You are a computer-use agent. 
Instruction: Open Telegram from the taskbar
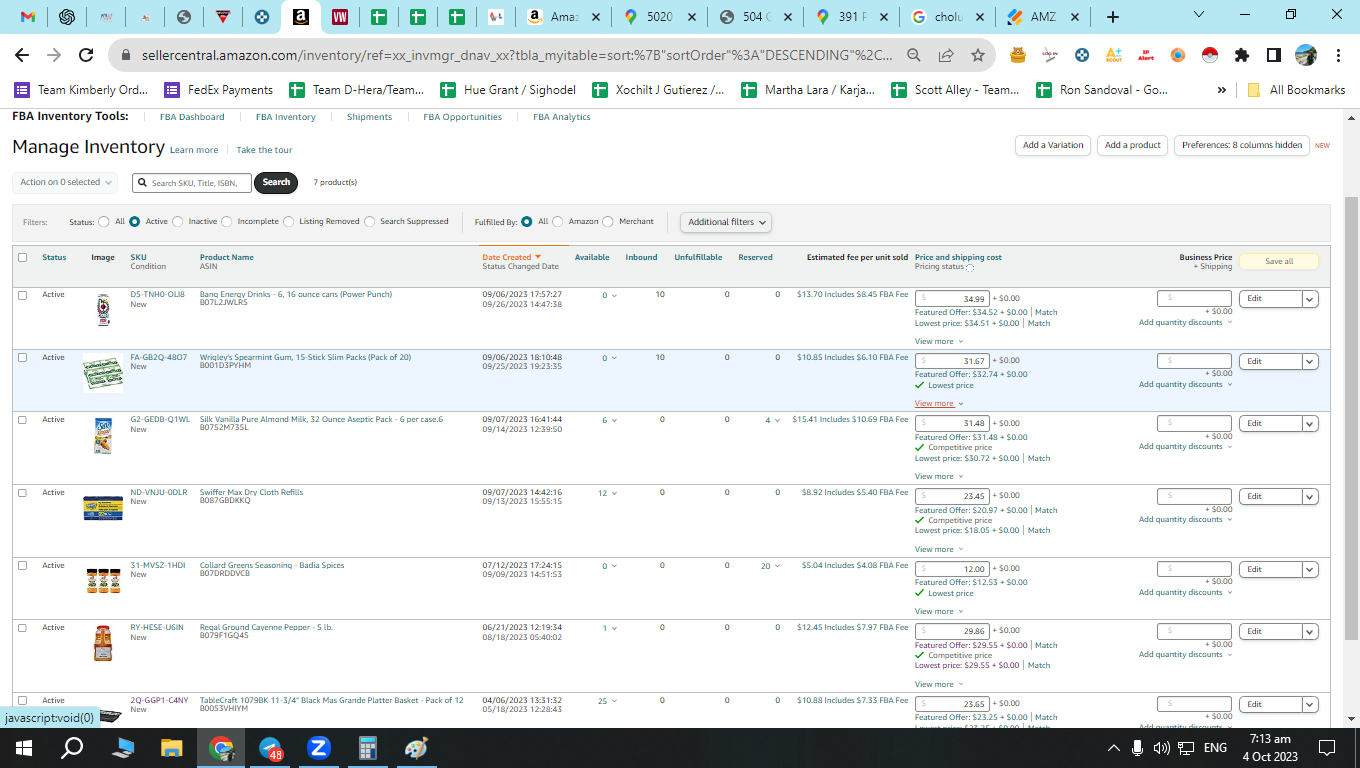pyautogui.click(x=271, y=747)
